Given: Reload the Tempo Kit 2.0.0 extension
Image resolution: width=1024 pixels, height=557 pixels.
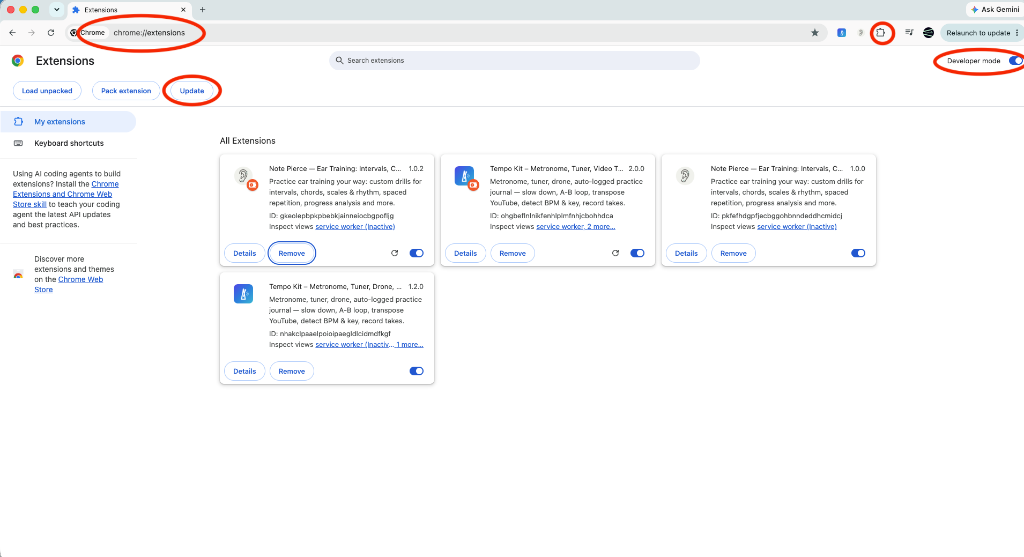Looking at the screenshot, I should pyautogui.click(x=615, y=253).
